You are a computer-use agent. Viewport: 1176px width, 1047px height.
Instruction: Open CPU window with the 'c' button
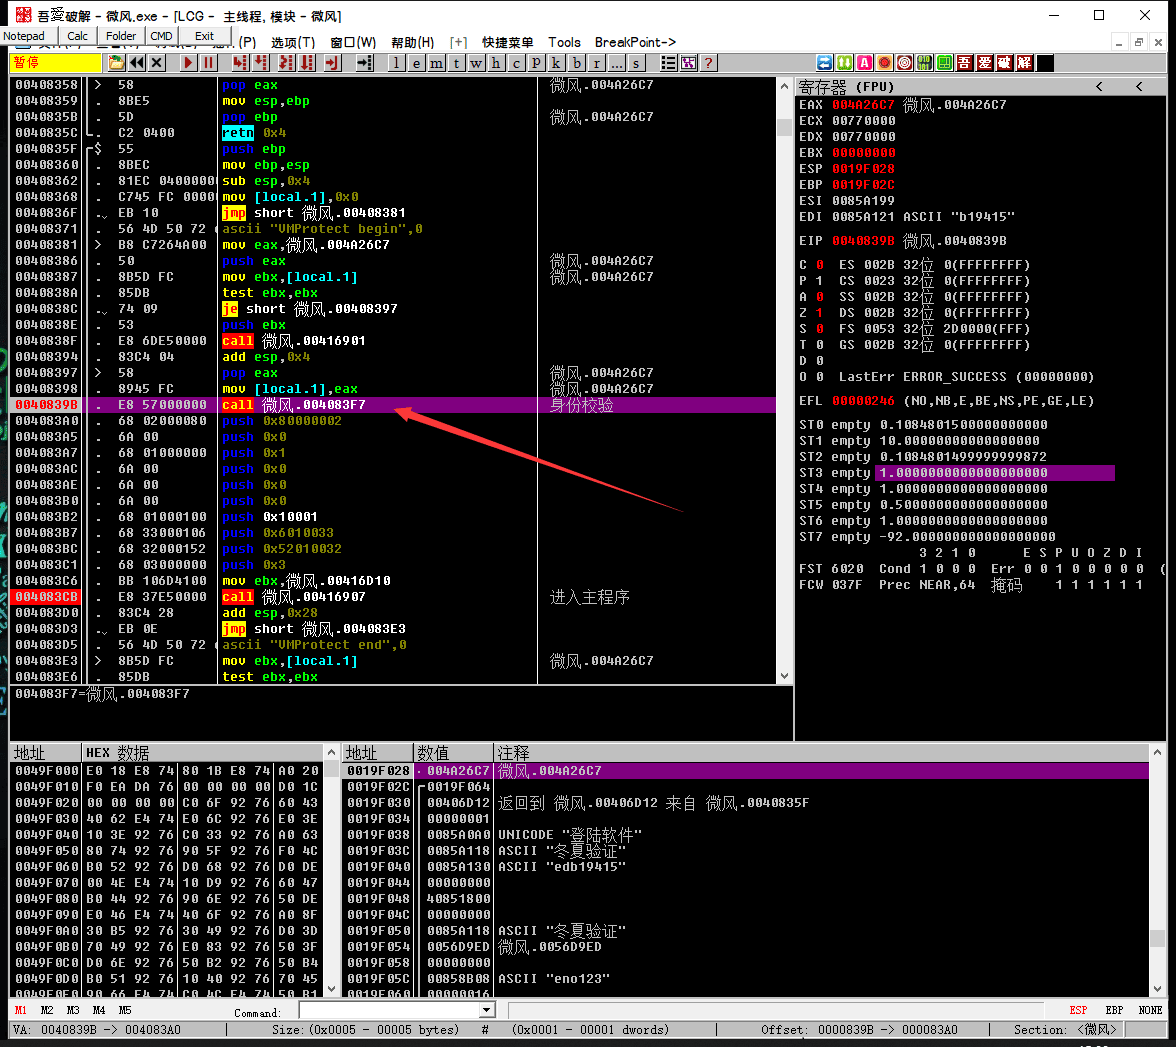(x=516, y=63)
